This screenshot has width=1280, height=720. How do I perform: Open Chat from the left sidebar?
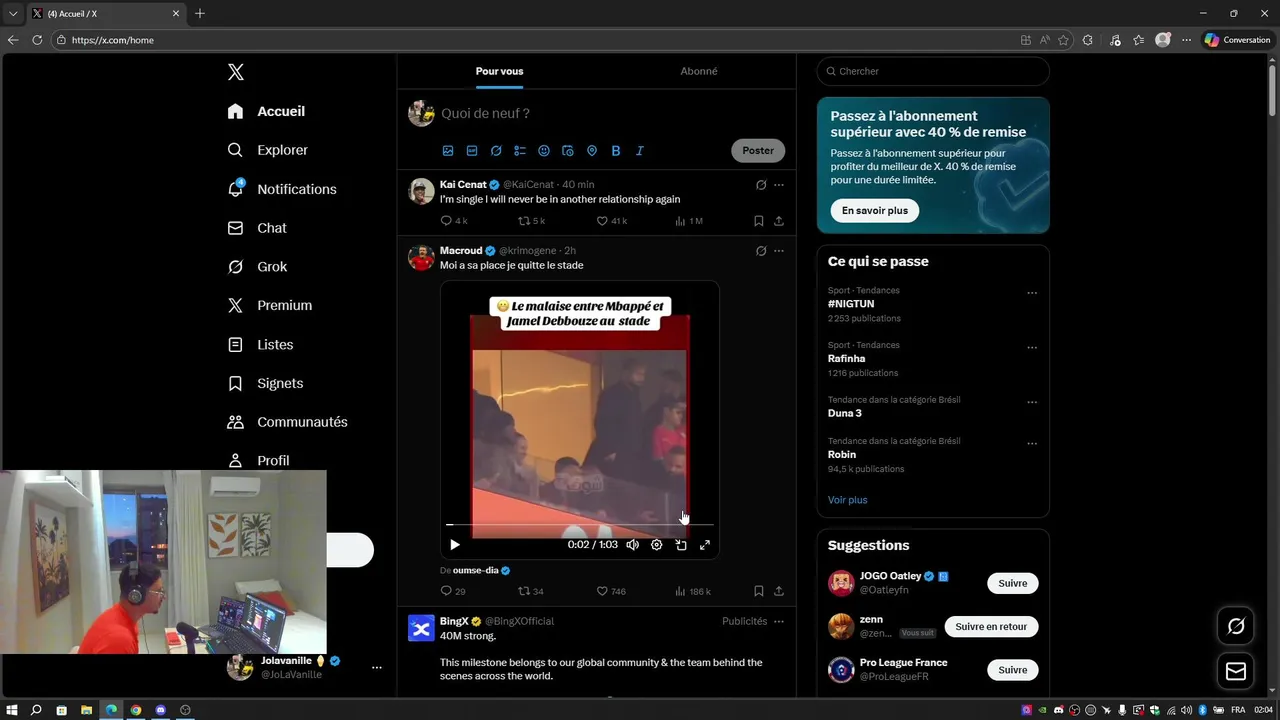coord(257,228)
